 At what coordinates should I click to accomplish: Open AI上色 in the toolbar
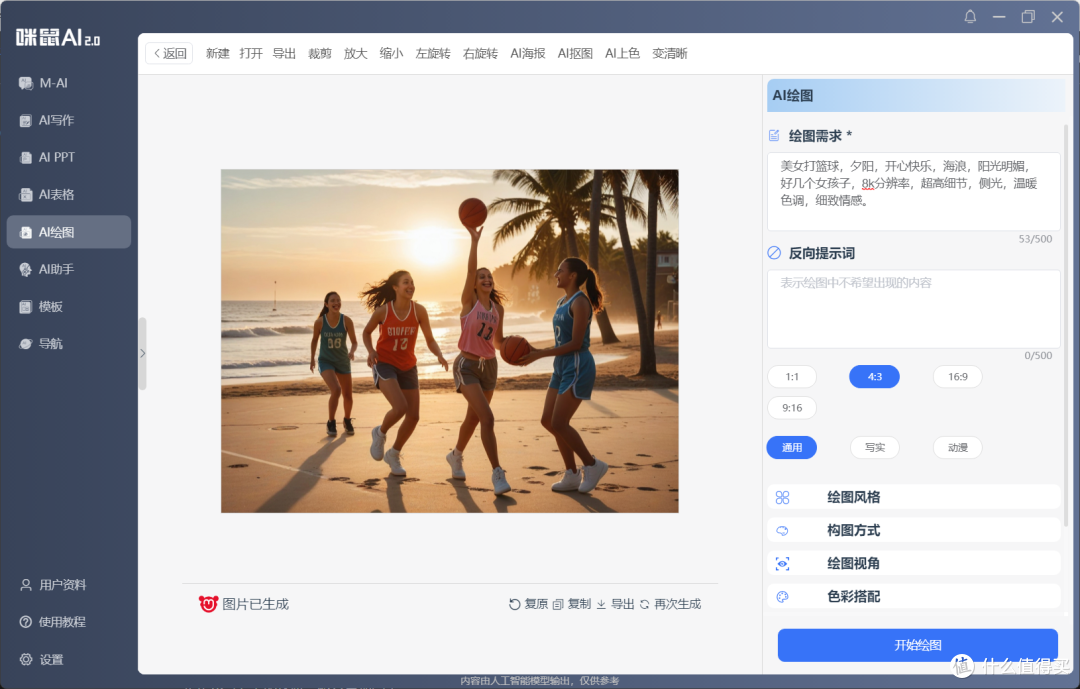623,54
